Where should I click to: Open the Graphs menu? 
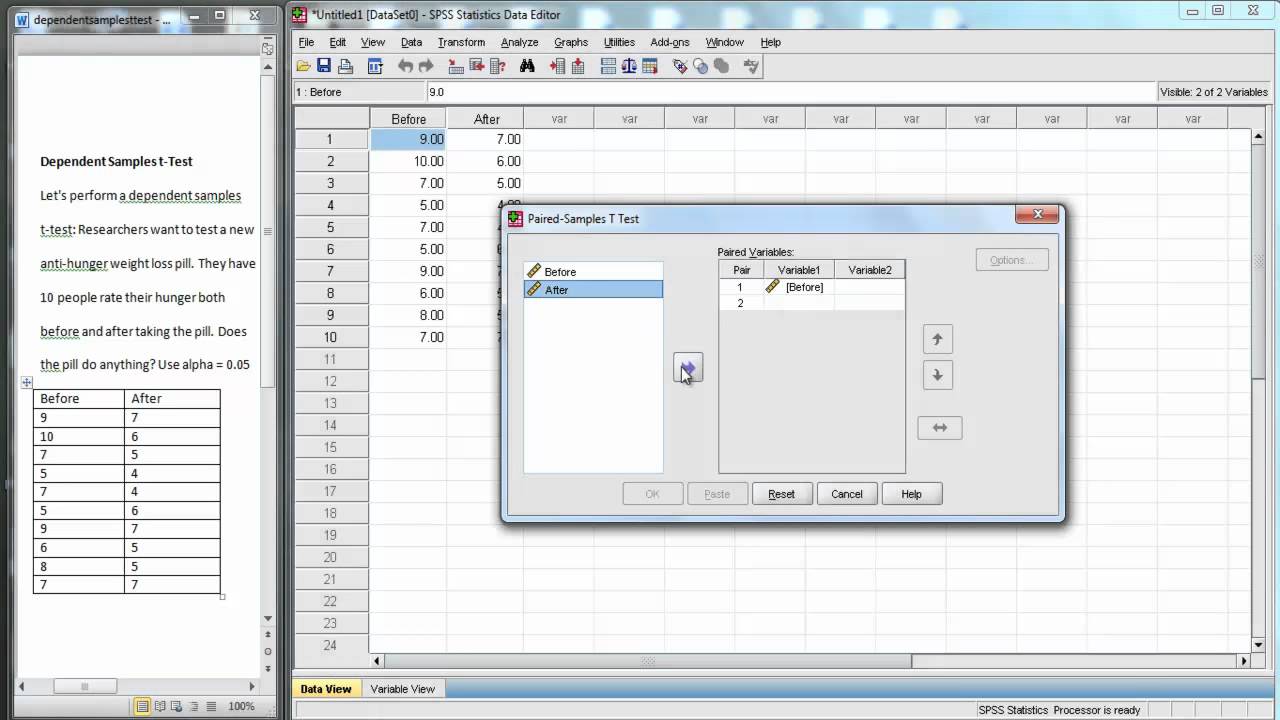(x=571, y=42)
